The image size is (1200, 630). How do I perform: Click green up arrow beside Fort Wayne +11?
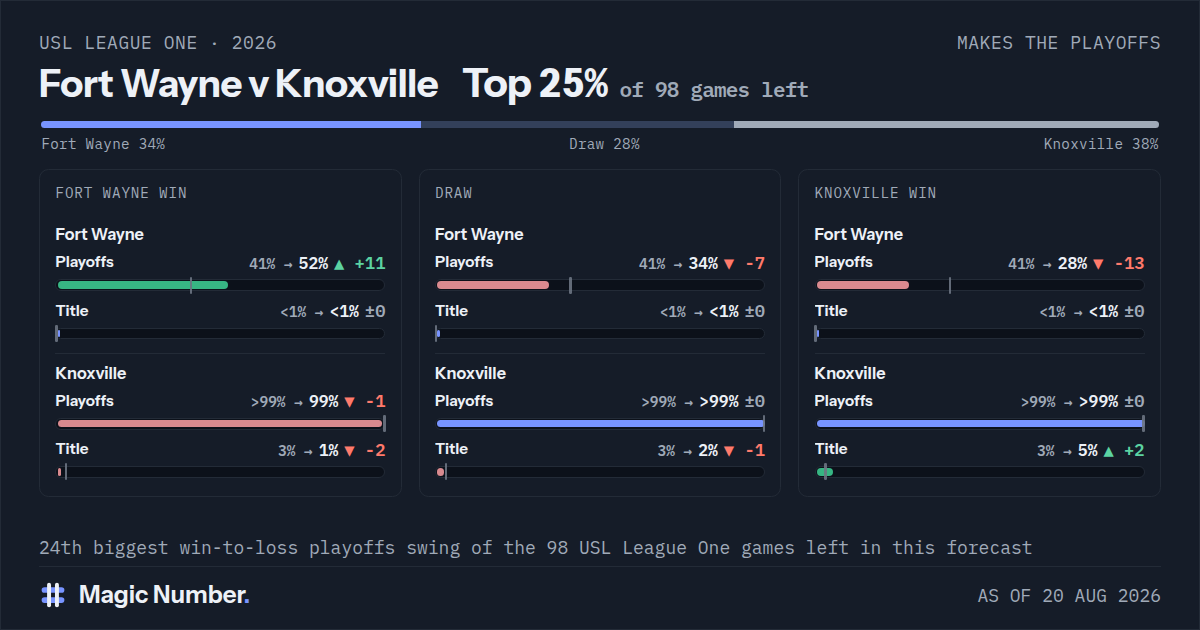(x=339, y=264)
